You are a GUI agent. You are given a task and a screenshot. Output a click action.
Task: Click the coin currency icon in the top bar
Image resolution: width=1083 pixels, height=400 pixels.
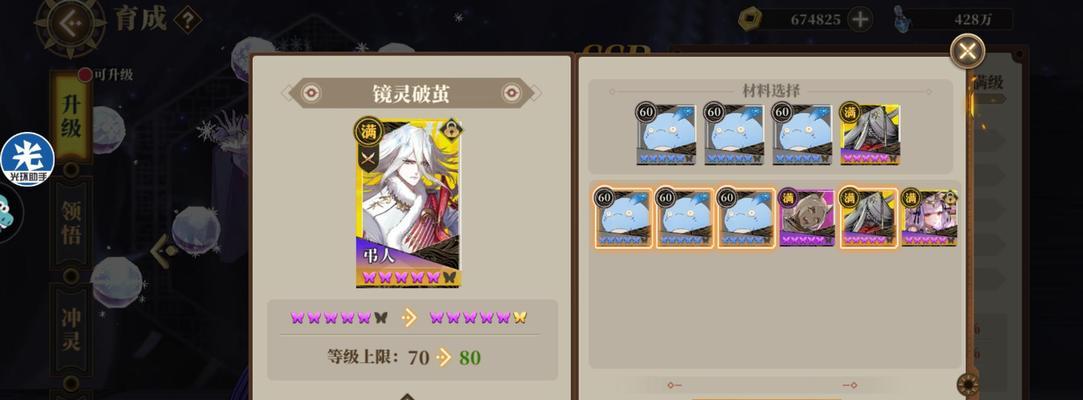749,19
